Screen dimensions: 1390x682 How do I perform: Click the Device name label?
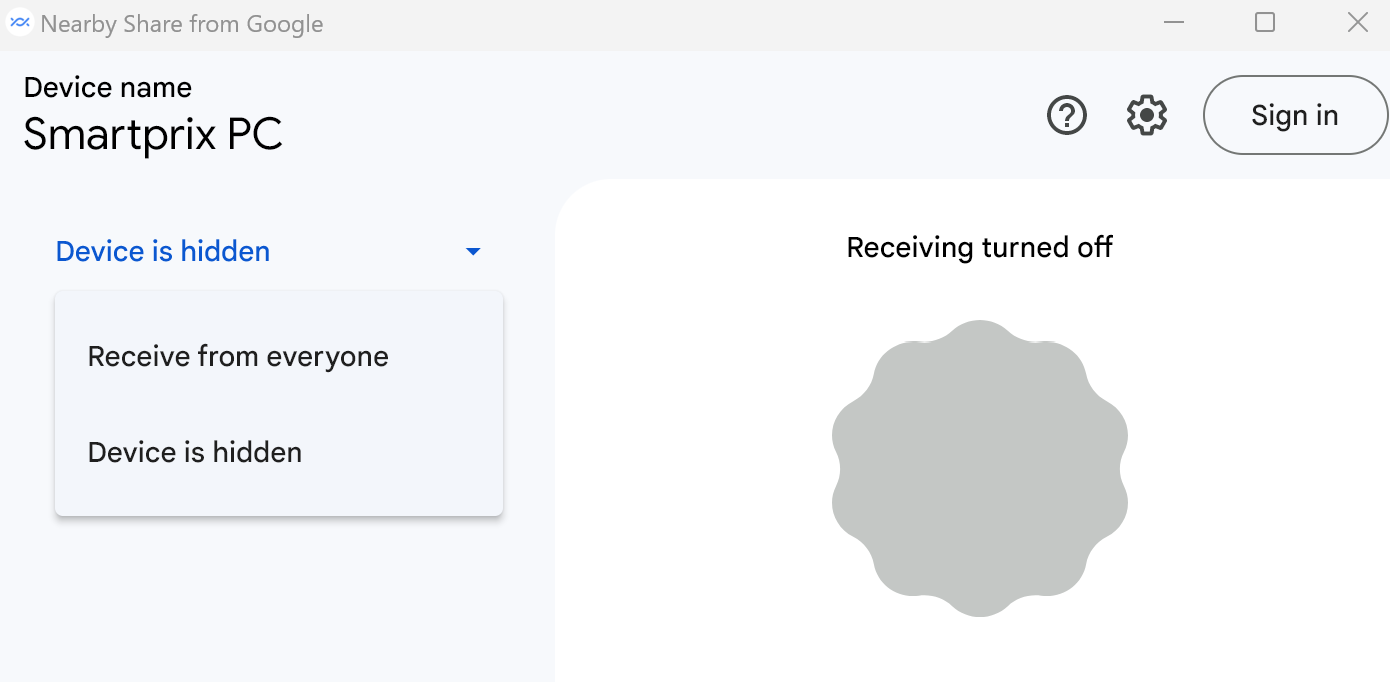[108, 88]
